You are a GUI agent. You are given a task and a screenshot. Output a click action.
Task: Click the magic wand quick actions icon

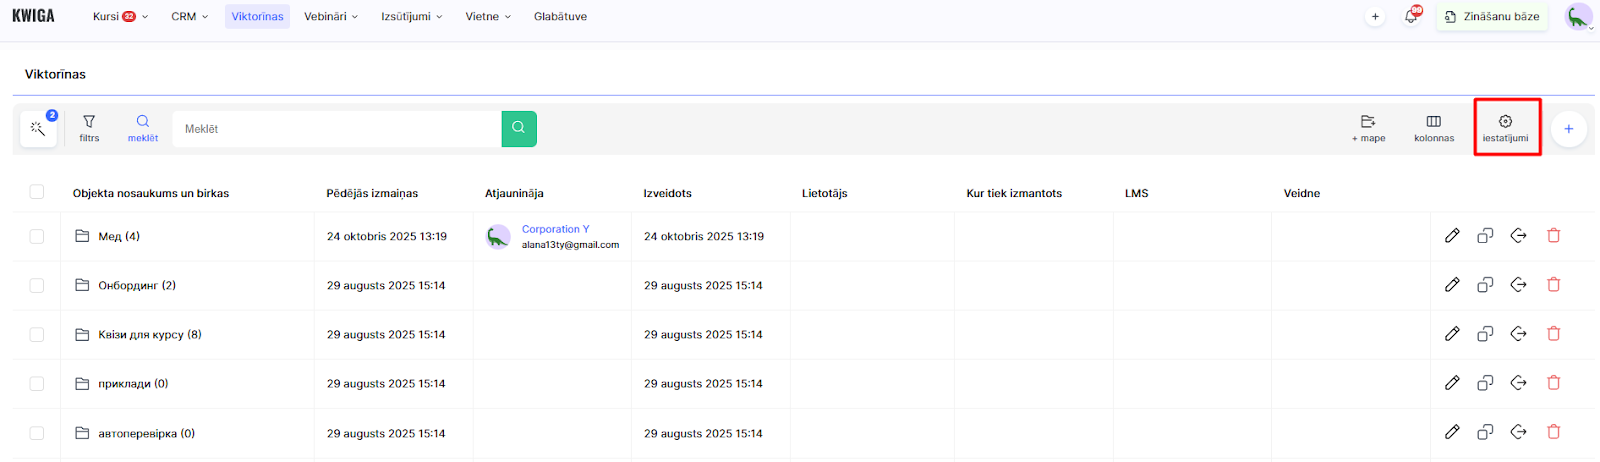tap(38, 129)
